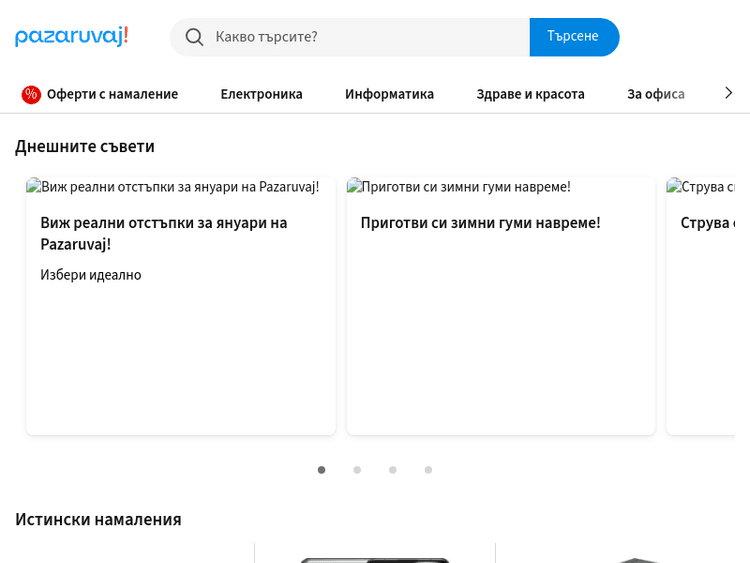750x563 pixels.
Task: Select the fourth carousel dot
Action: (x=428, y=470)
